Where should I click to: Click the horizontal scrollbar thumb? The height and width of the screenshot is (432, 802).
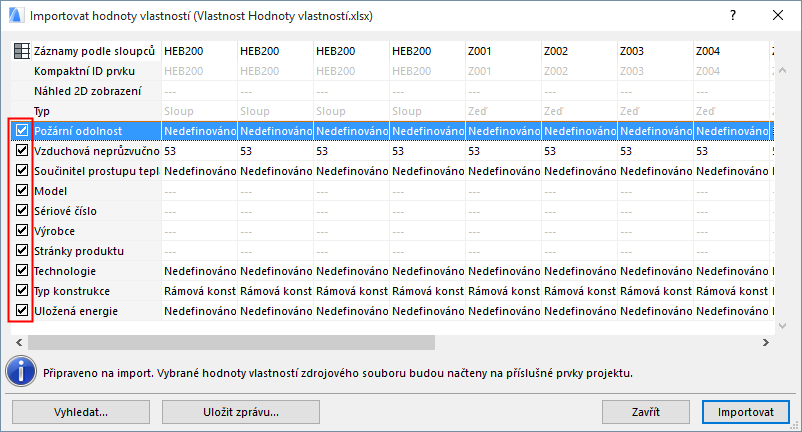click(x=232, y=343)
